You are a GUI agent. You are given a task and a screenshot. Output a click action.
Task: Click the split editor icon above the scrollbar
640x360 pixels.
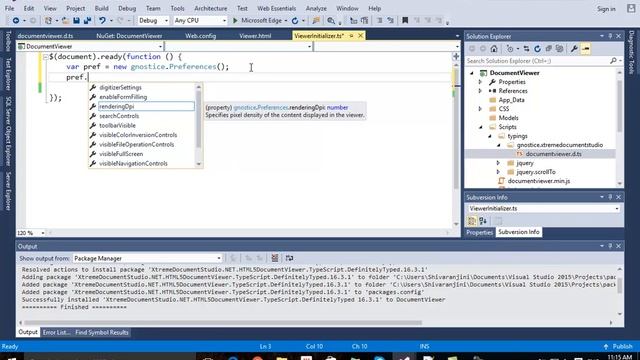click(x=456, y=56)
